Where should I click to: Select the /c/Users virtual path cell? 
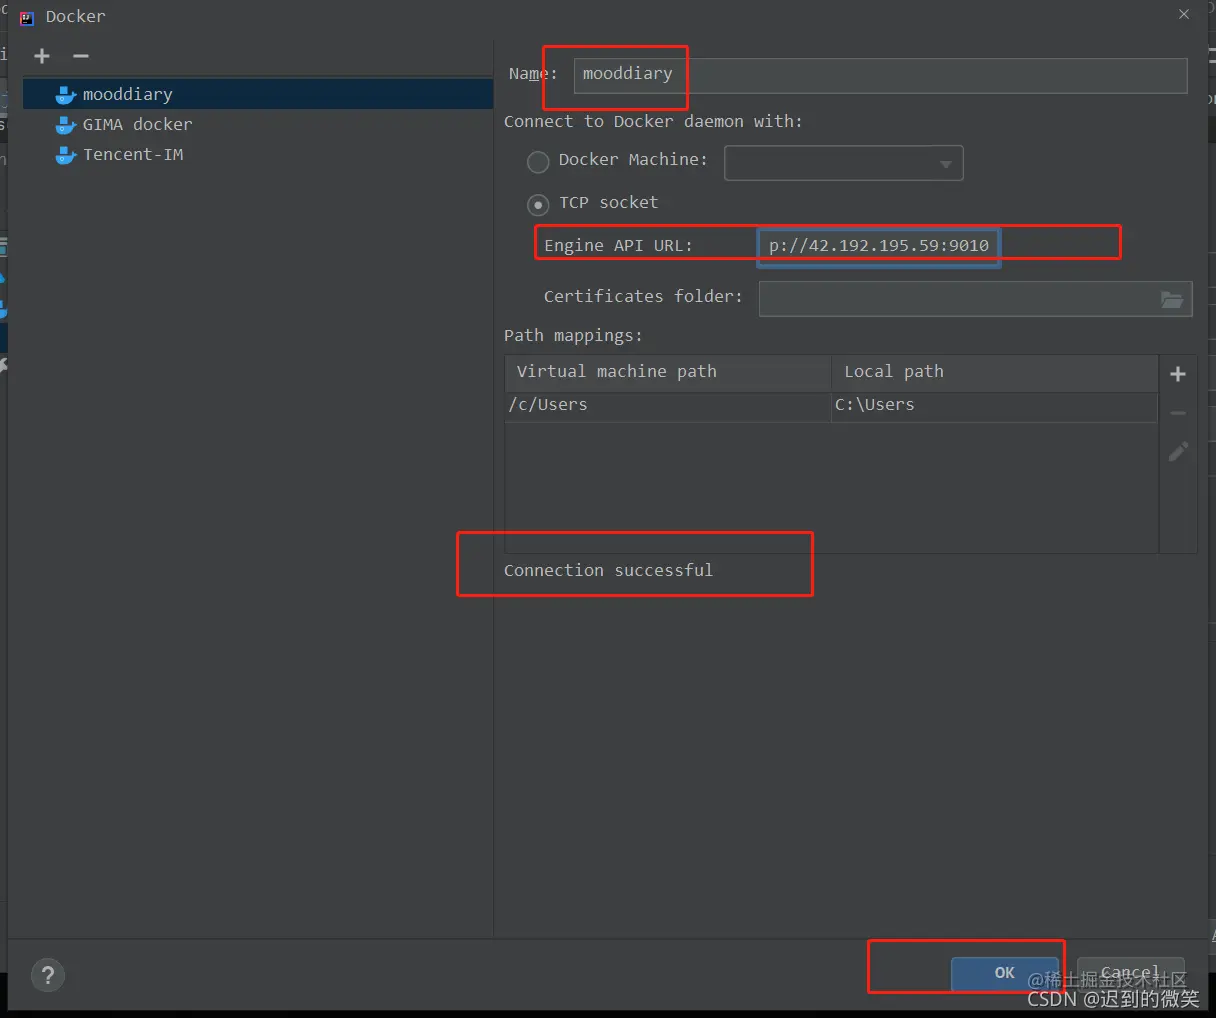tap(668, 405)
